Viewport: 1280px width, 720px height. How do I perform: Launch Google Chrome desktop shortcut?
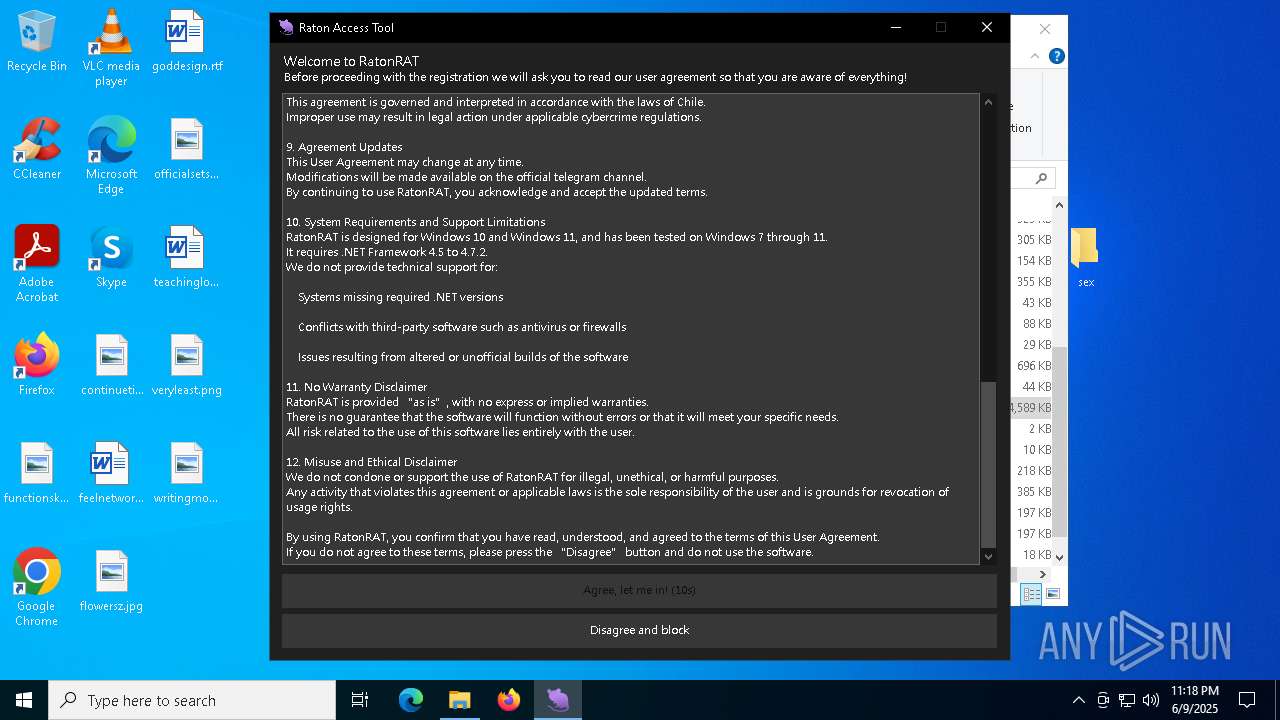pyautogui.click(x=37, y=587)
